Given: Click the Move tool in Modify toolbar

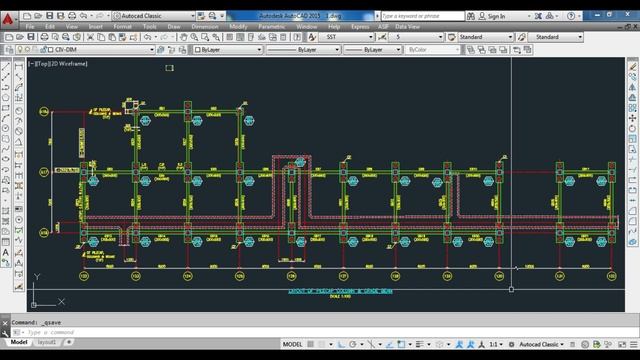Looking at the screenshot, I should pos(632,118).
